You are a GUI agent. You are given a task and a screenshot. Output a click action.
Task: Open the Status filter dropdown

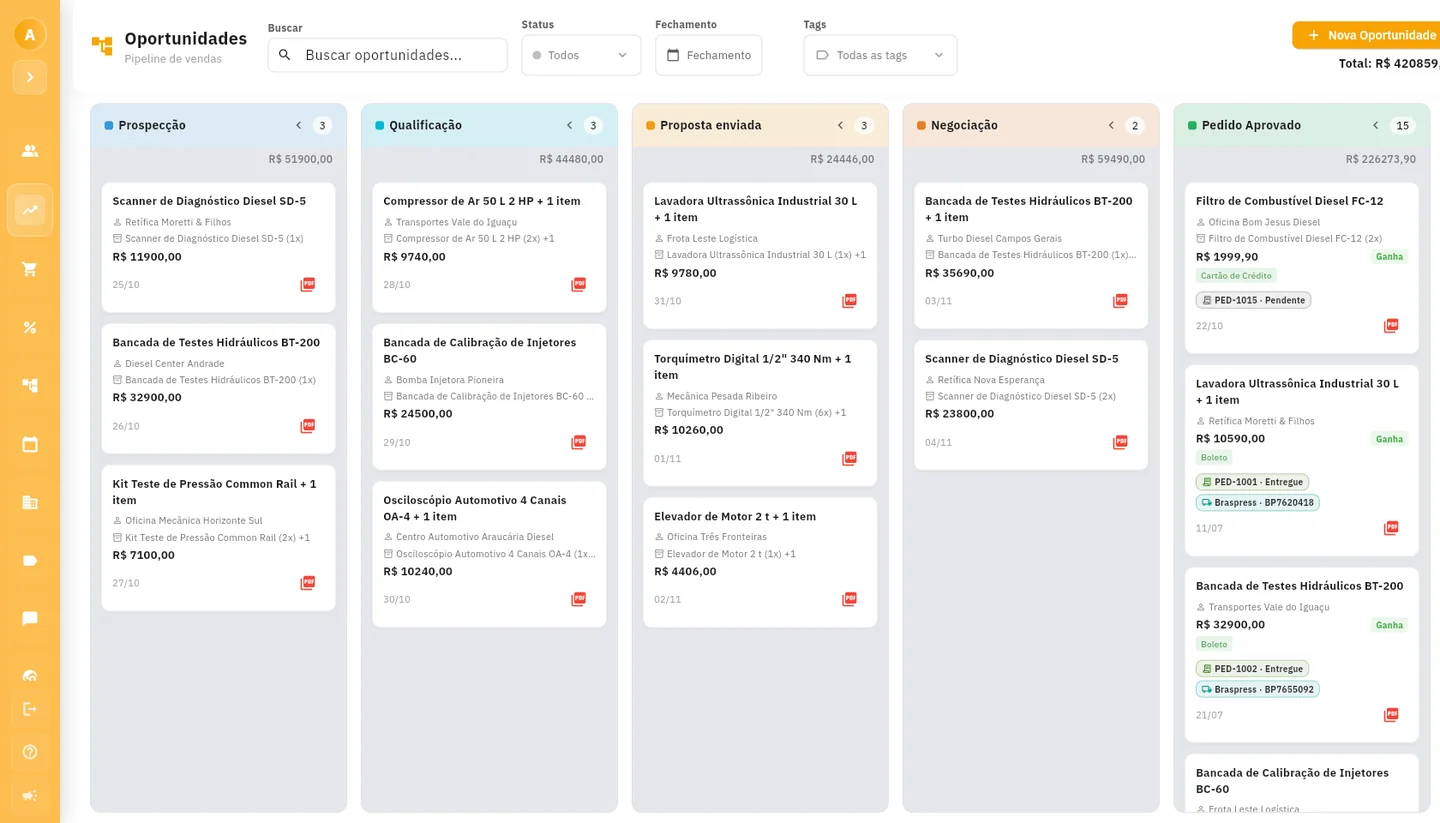(581, 55)
